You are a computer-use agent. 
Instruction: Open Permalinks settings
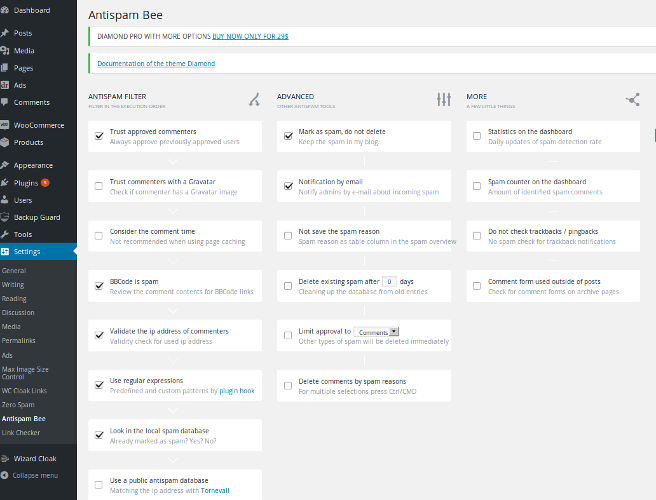click(x=18, y=341)
